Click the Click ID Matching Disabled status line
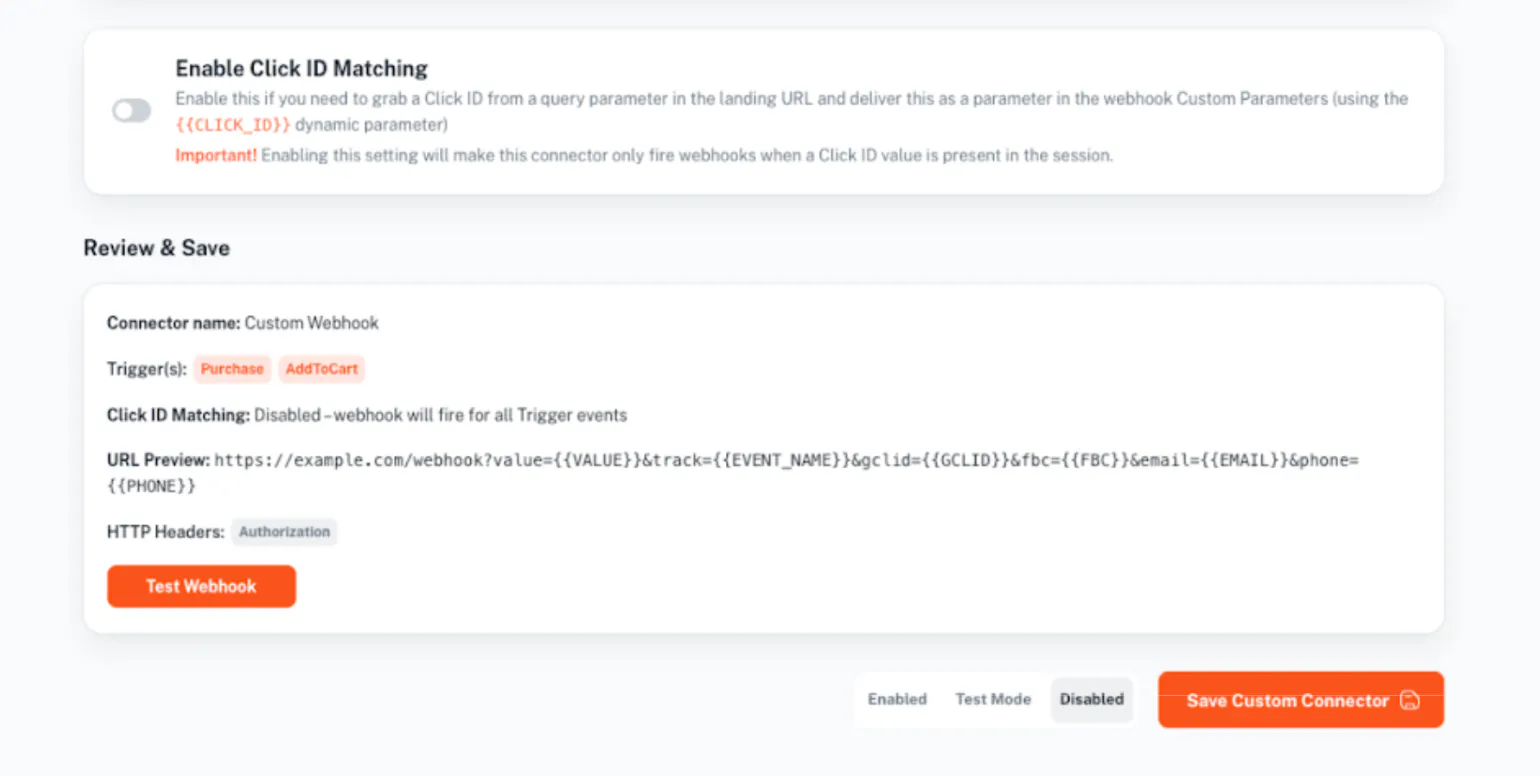The width and height of the screenshot is (1540, 776). coord(367,414)
